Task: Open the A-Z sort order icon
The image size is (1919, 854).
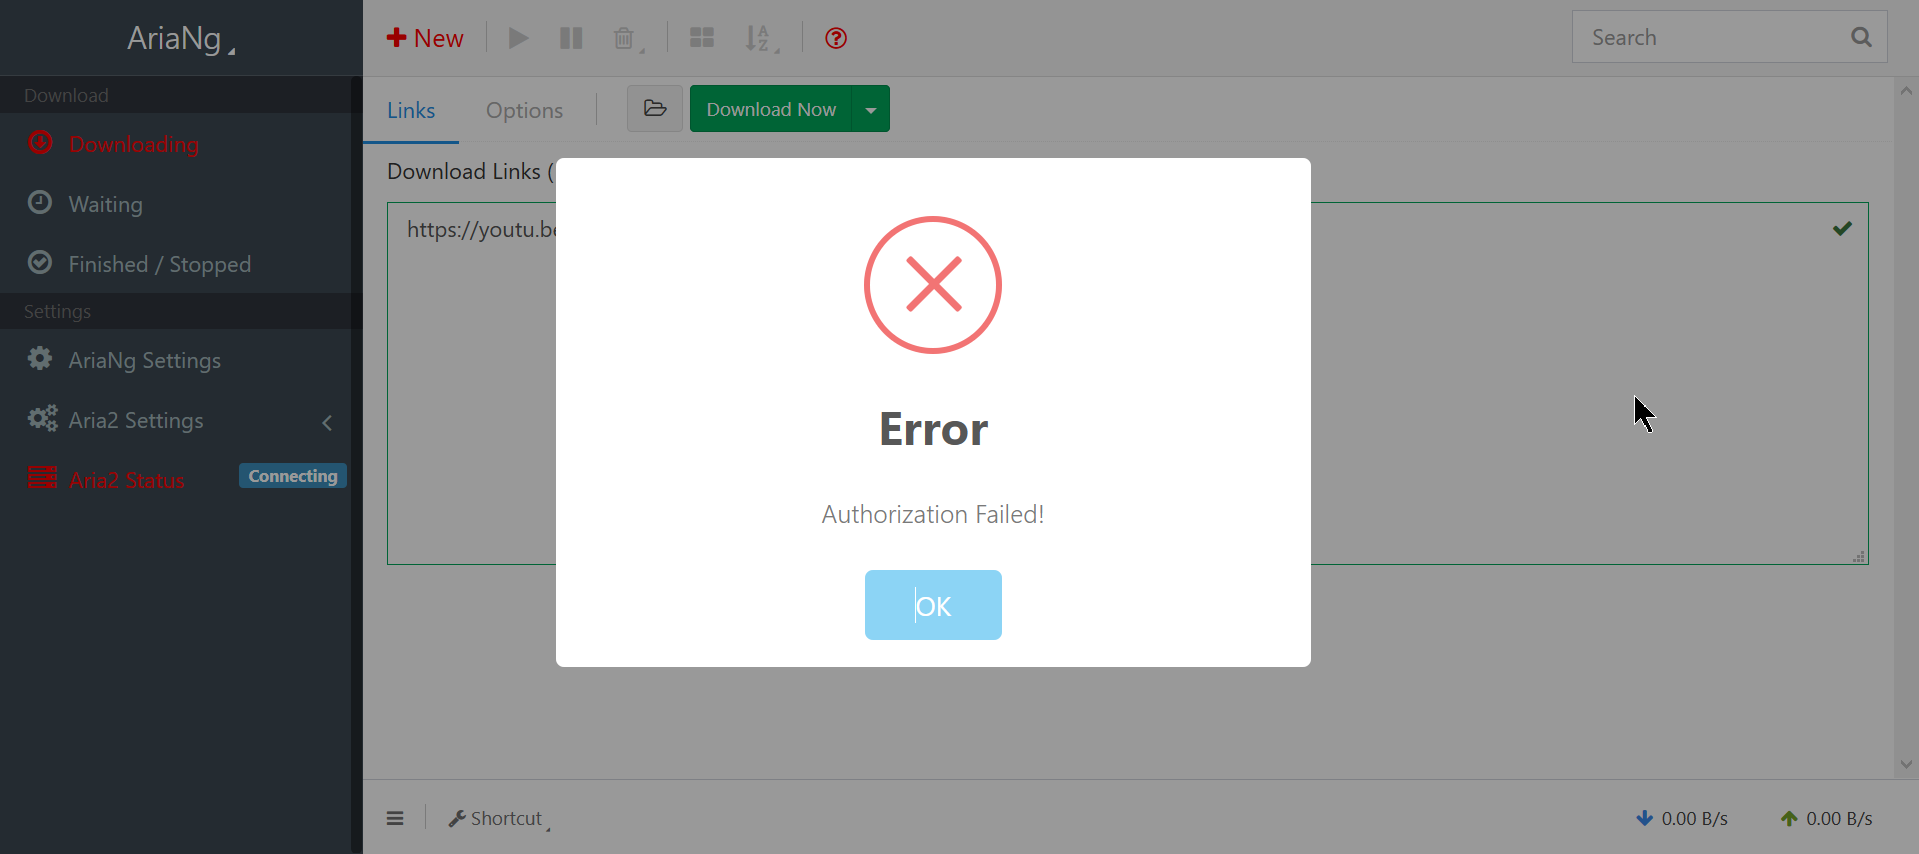Action: tap(760, 38)
